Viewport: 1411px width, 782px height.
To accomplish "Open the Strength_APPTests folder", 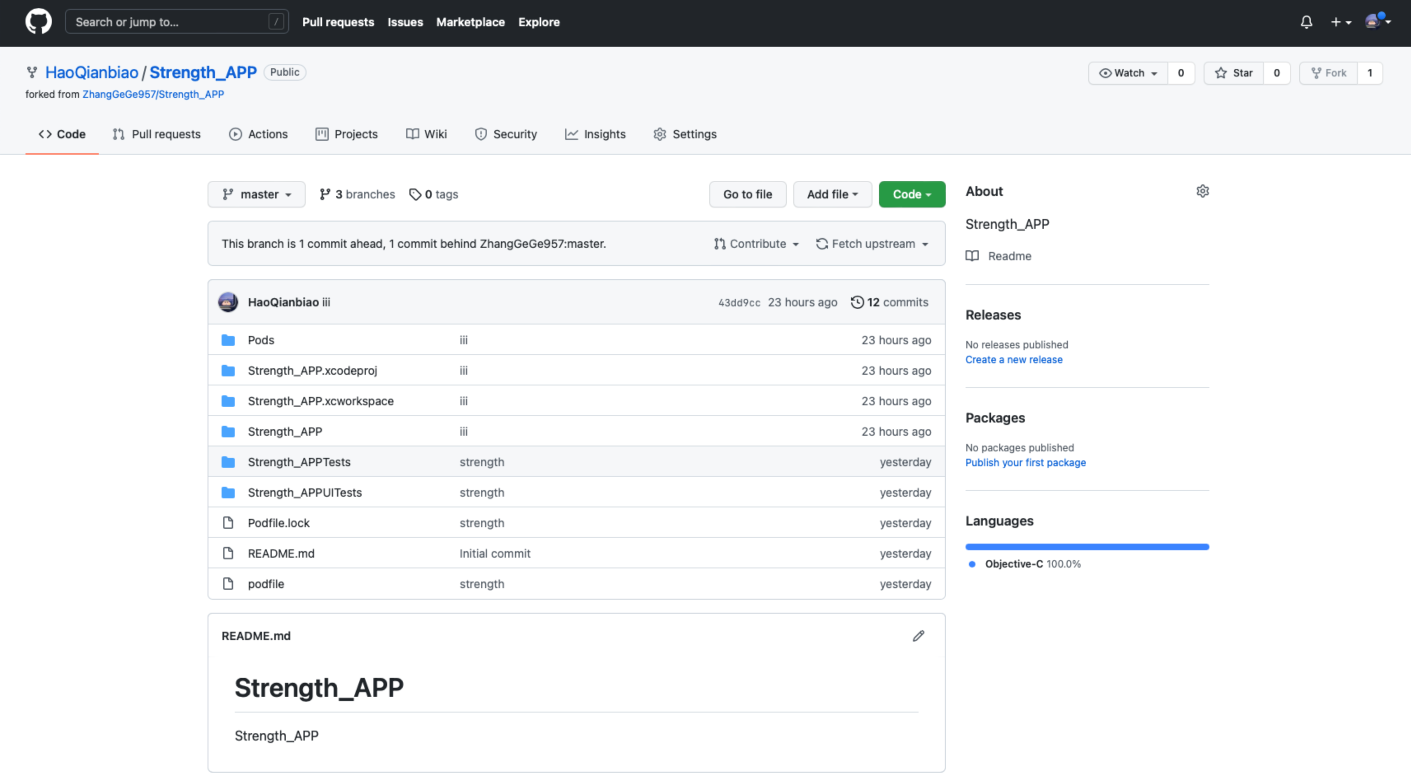I will point(299,462).
